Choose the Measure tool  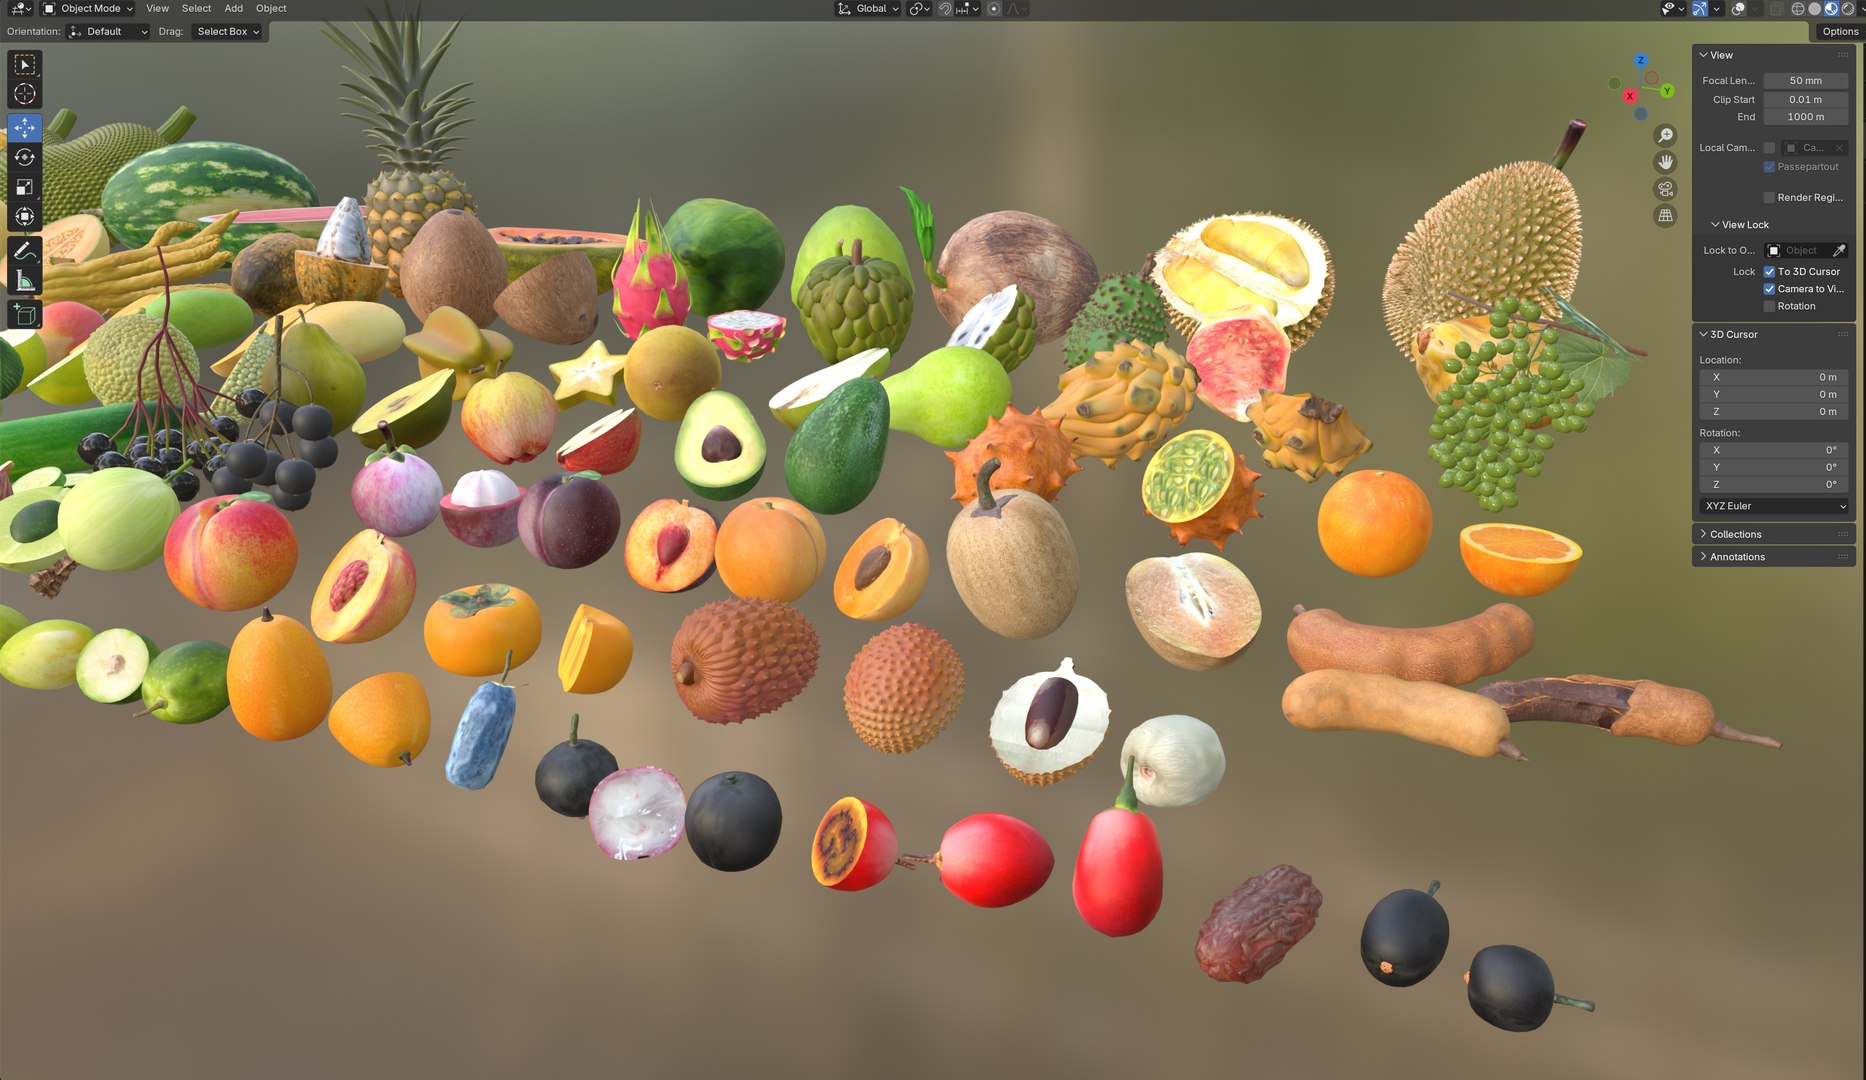[x=25, y=281]
